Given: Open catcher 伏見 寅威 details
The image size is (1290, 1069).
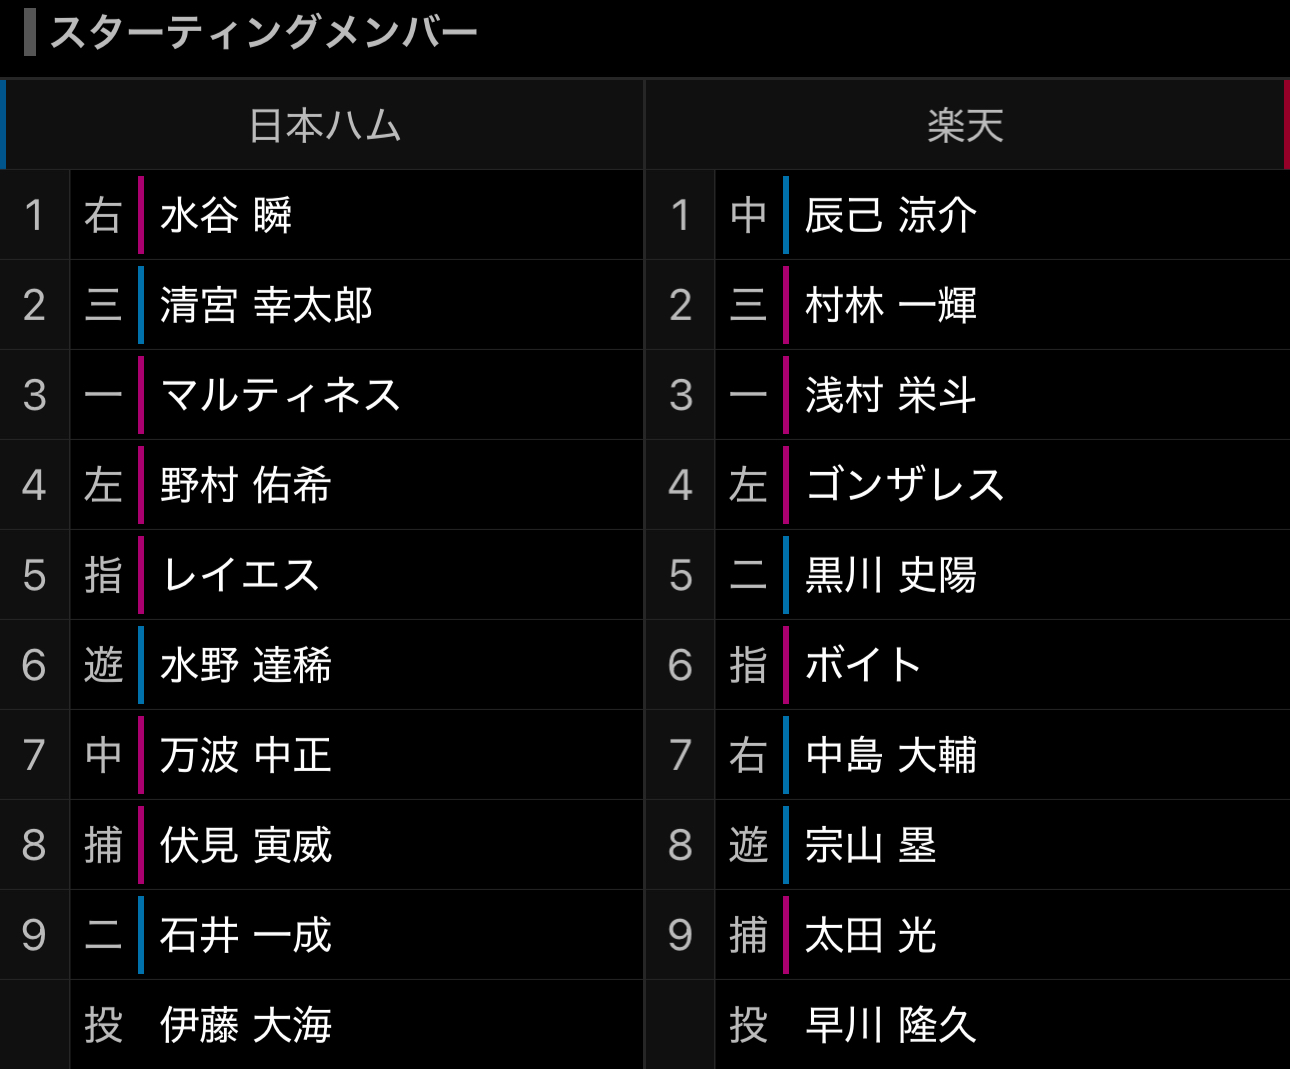Looking at the screenshot, I should [246, 845].
